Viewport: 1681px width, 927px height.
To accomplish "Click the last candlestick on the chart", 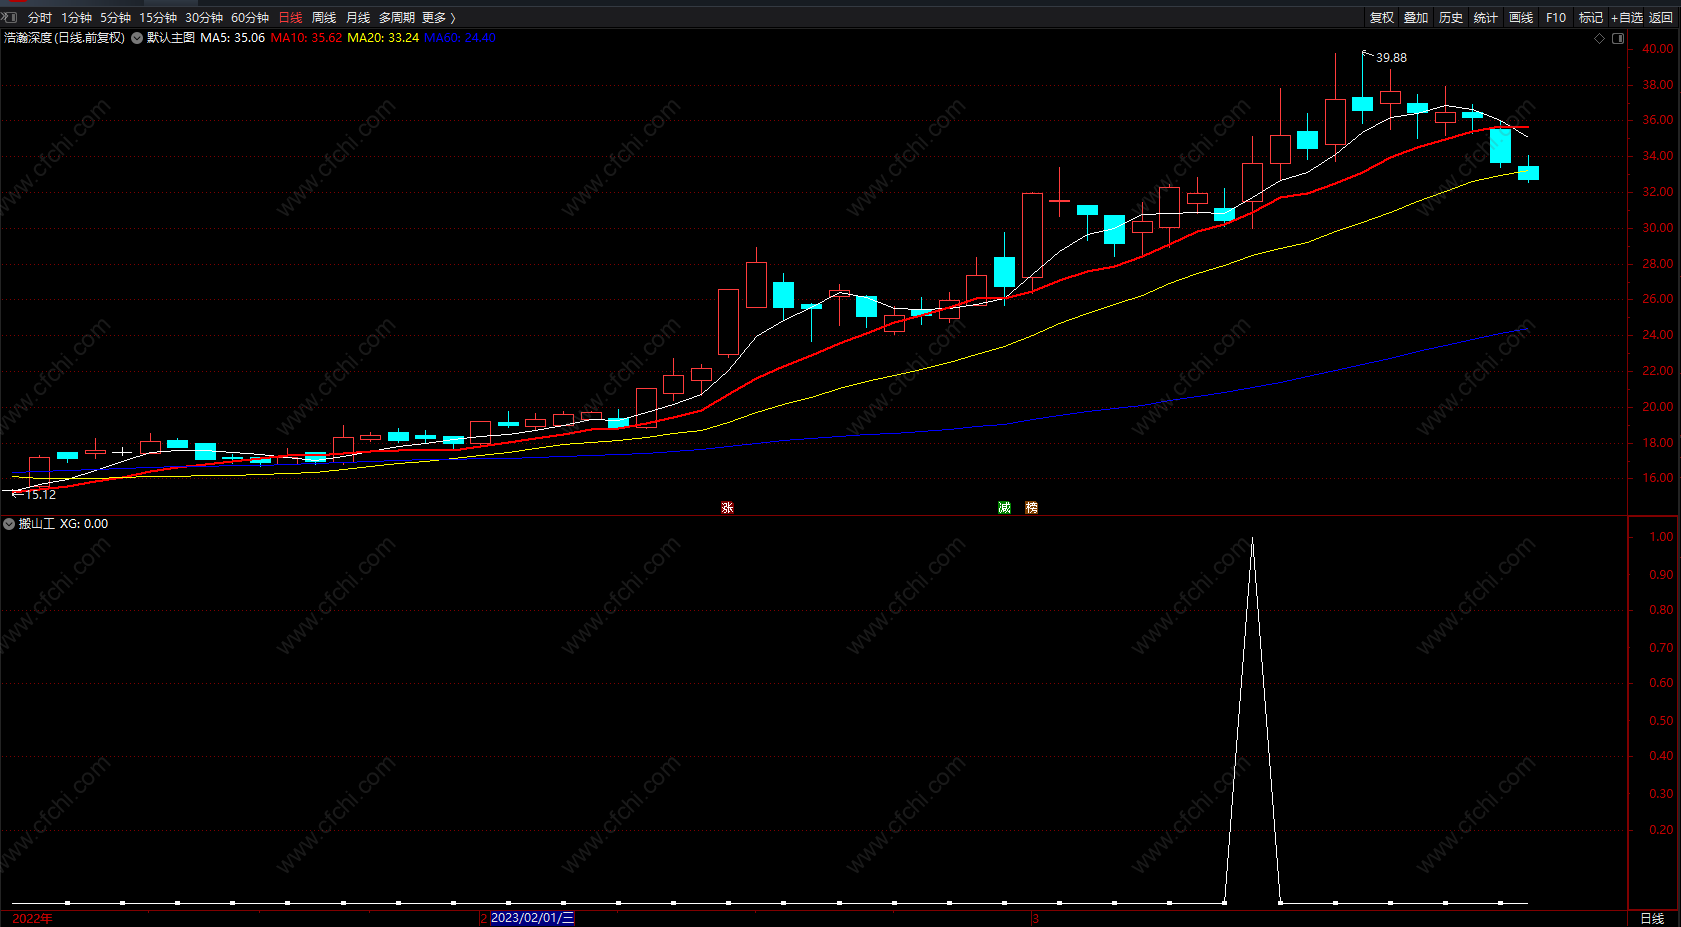I will tap(1528, 172).
